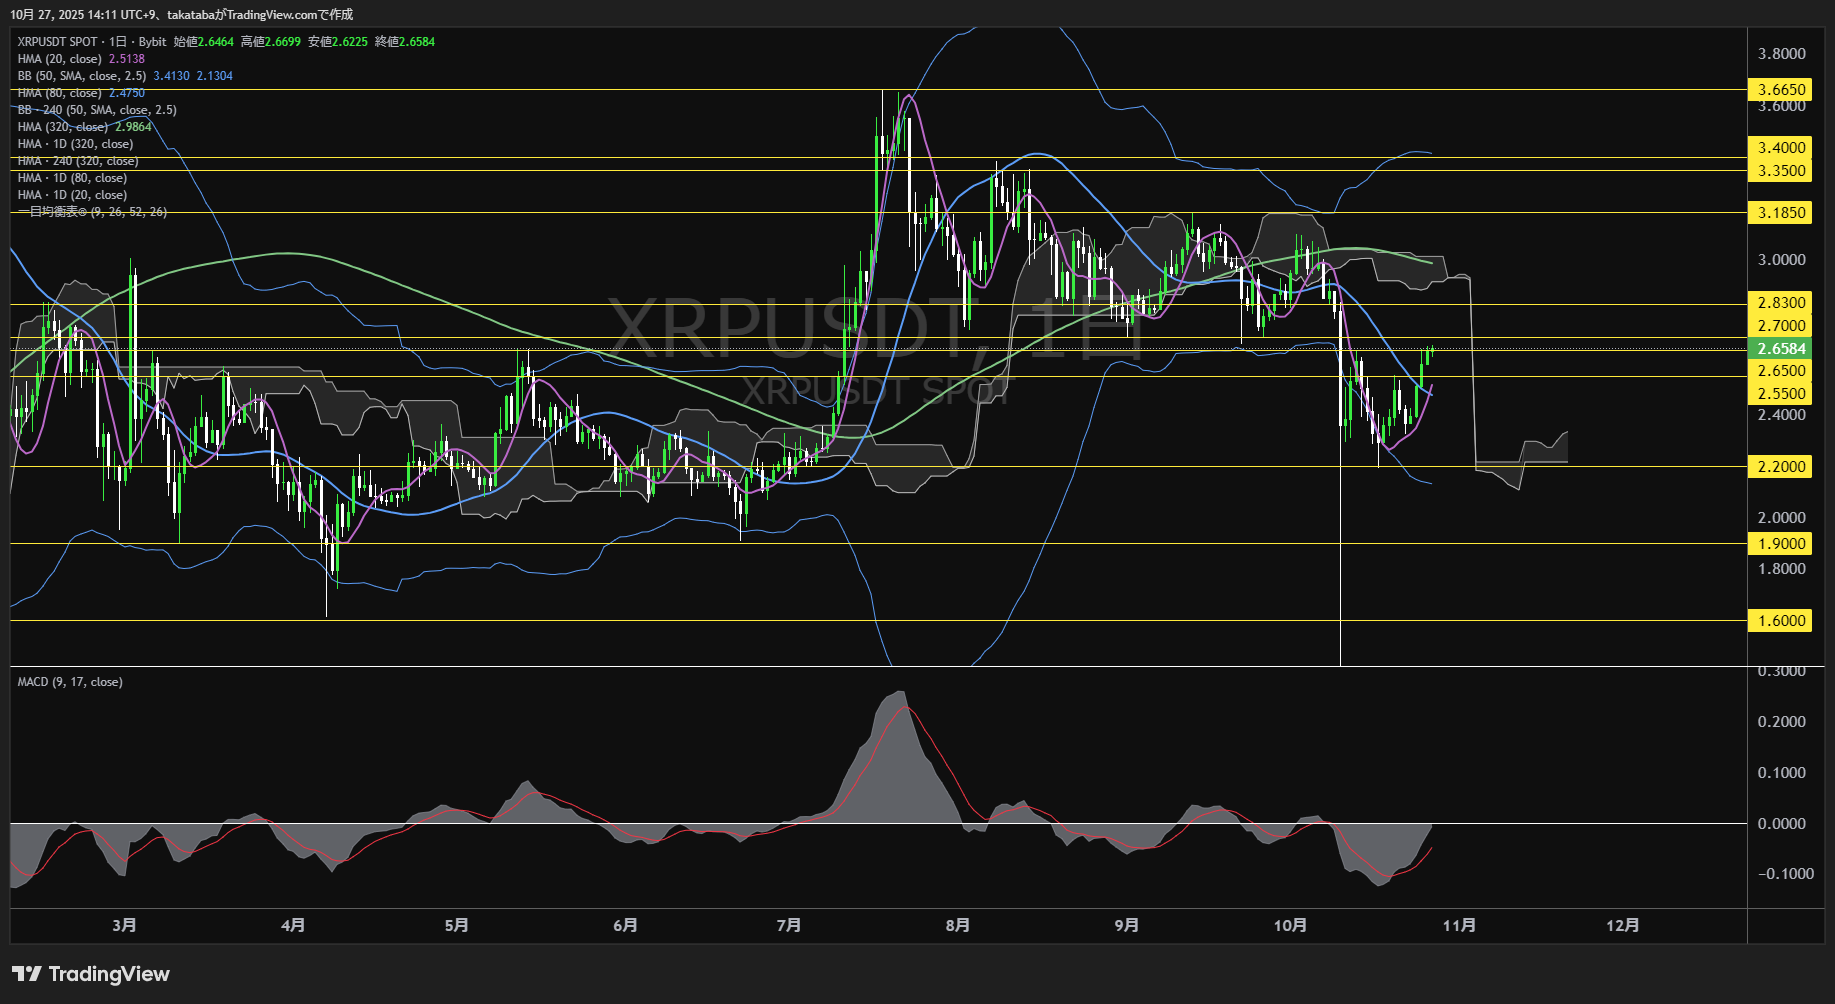Click the MACD (9, 17, close) legend
Screen dimensions: 1835x1004
tap(70, 682)
